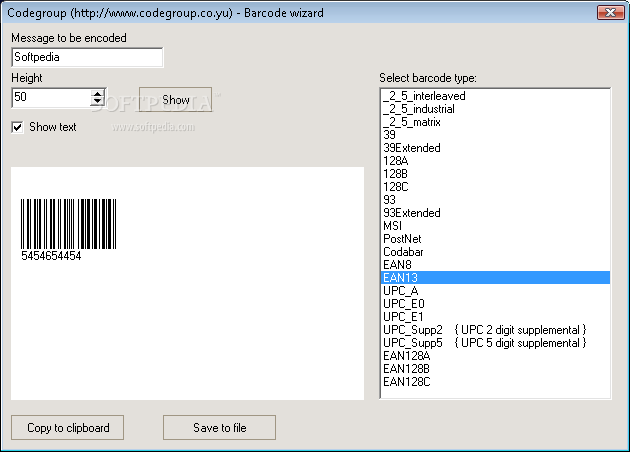Viewport: 630px width, 452px height.
Task: Select UPC_E0 barcode type
Action: point(495,304)
